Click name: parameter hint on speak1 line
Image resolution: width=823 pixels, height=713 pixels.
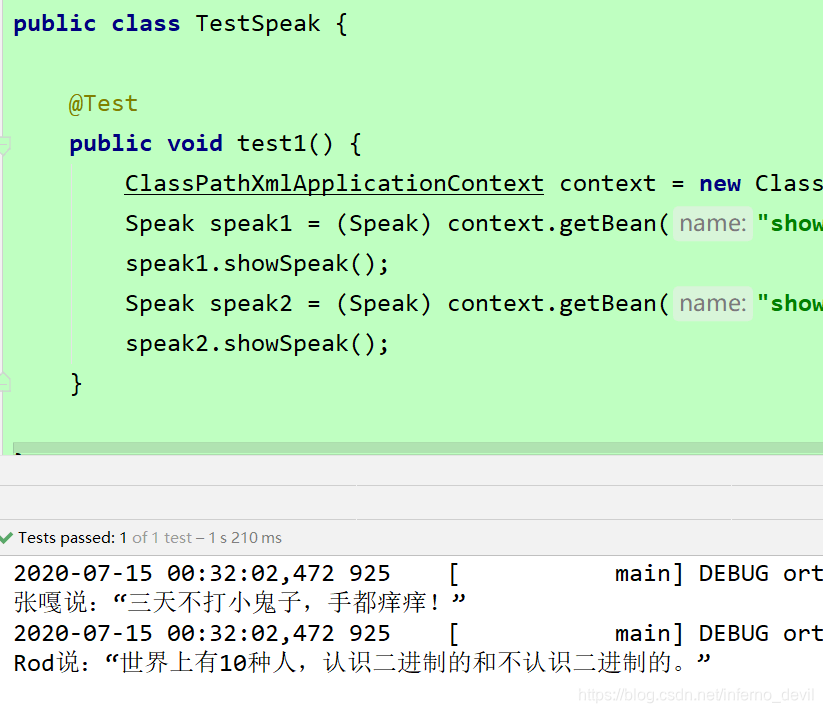pos(713,224)
